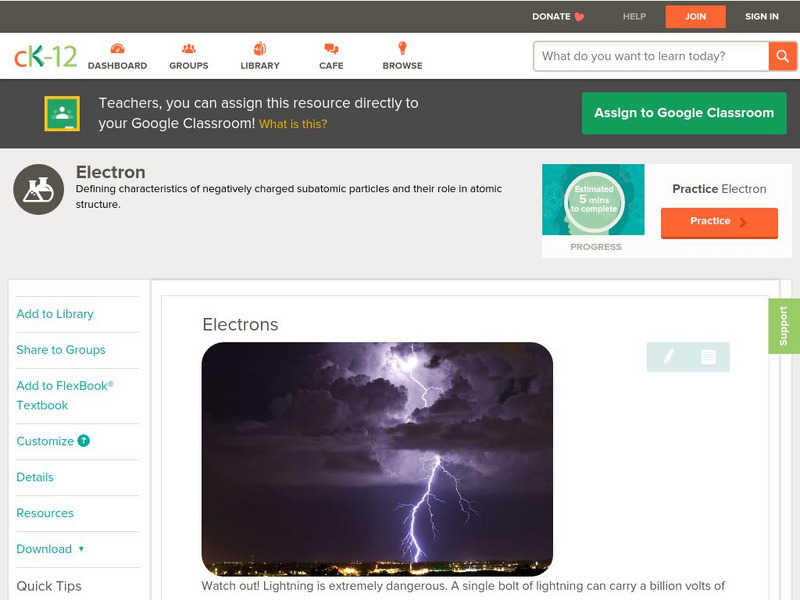The height and width of the screenshot is (600, 800).
Task: Click the Customize link
Action: (45, 441)
